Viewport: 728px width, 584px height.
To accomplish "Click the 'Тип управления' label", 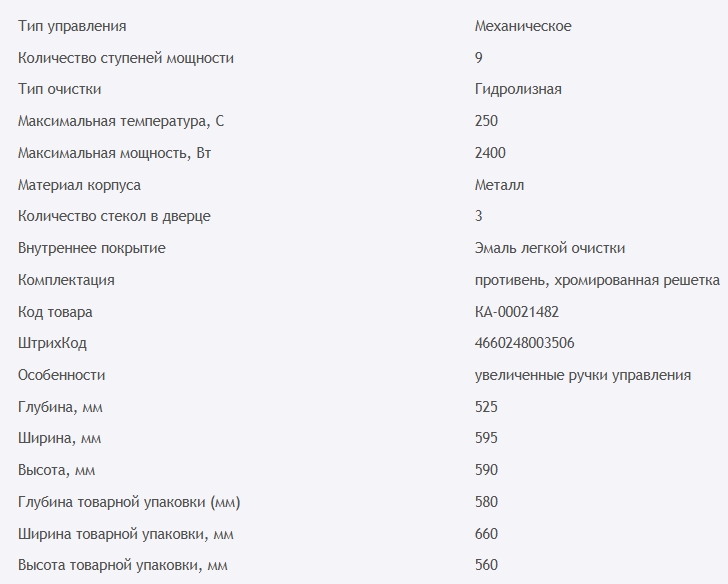I will [x=72, y=26].
